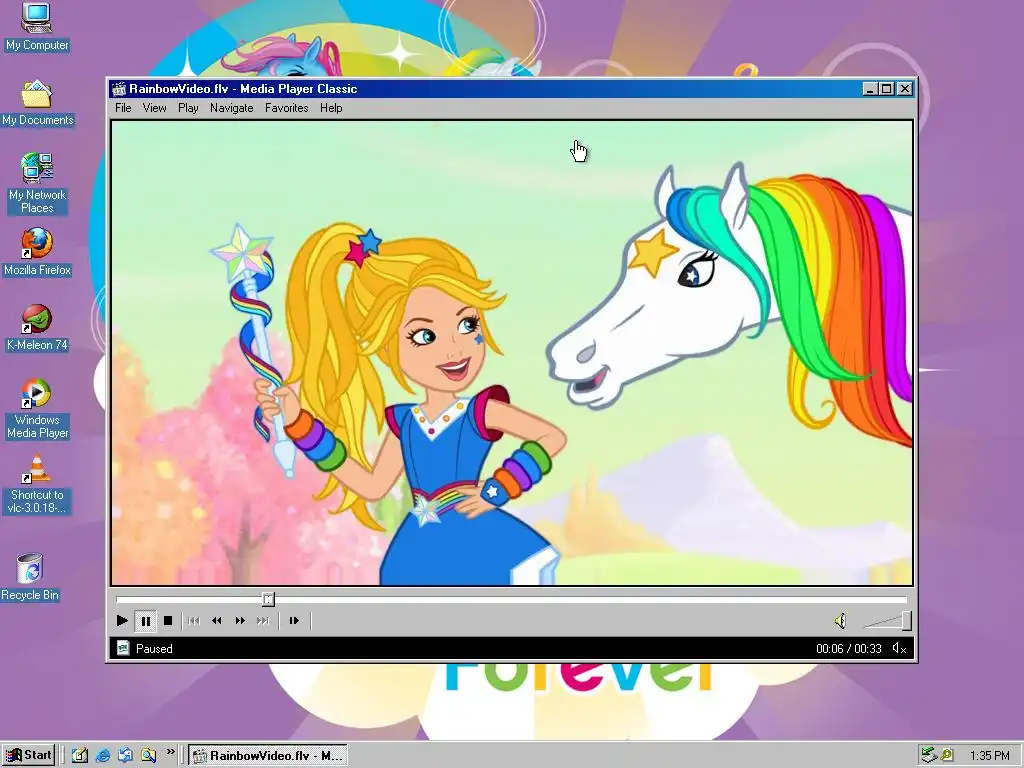Maximize the Media Player Classic window
Viewport: 1024px width, 768px height.
click(886, 89)
